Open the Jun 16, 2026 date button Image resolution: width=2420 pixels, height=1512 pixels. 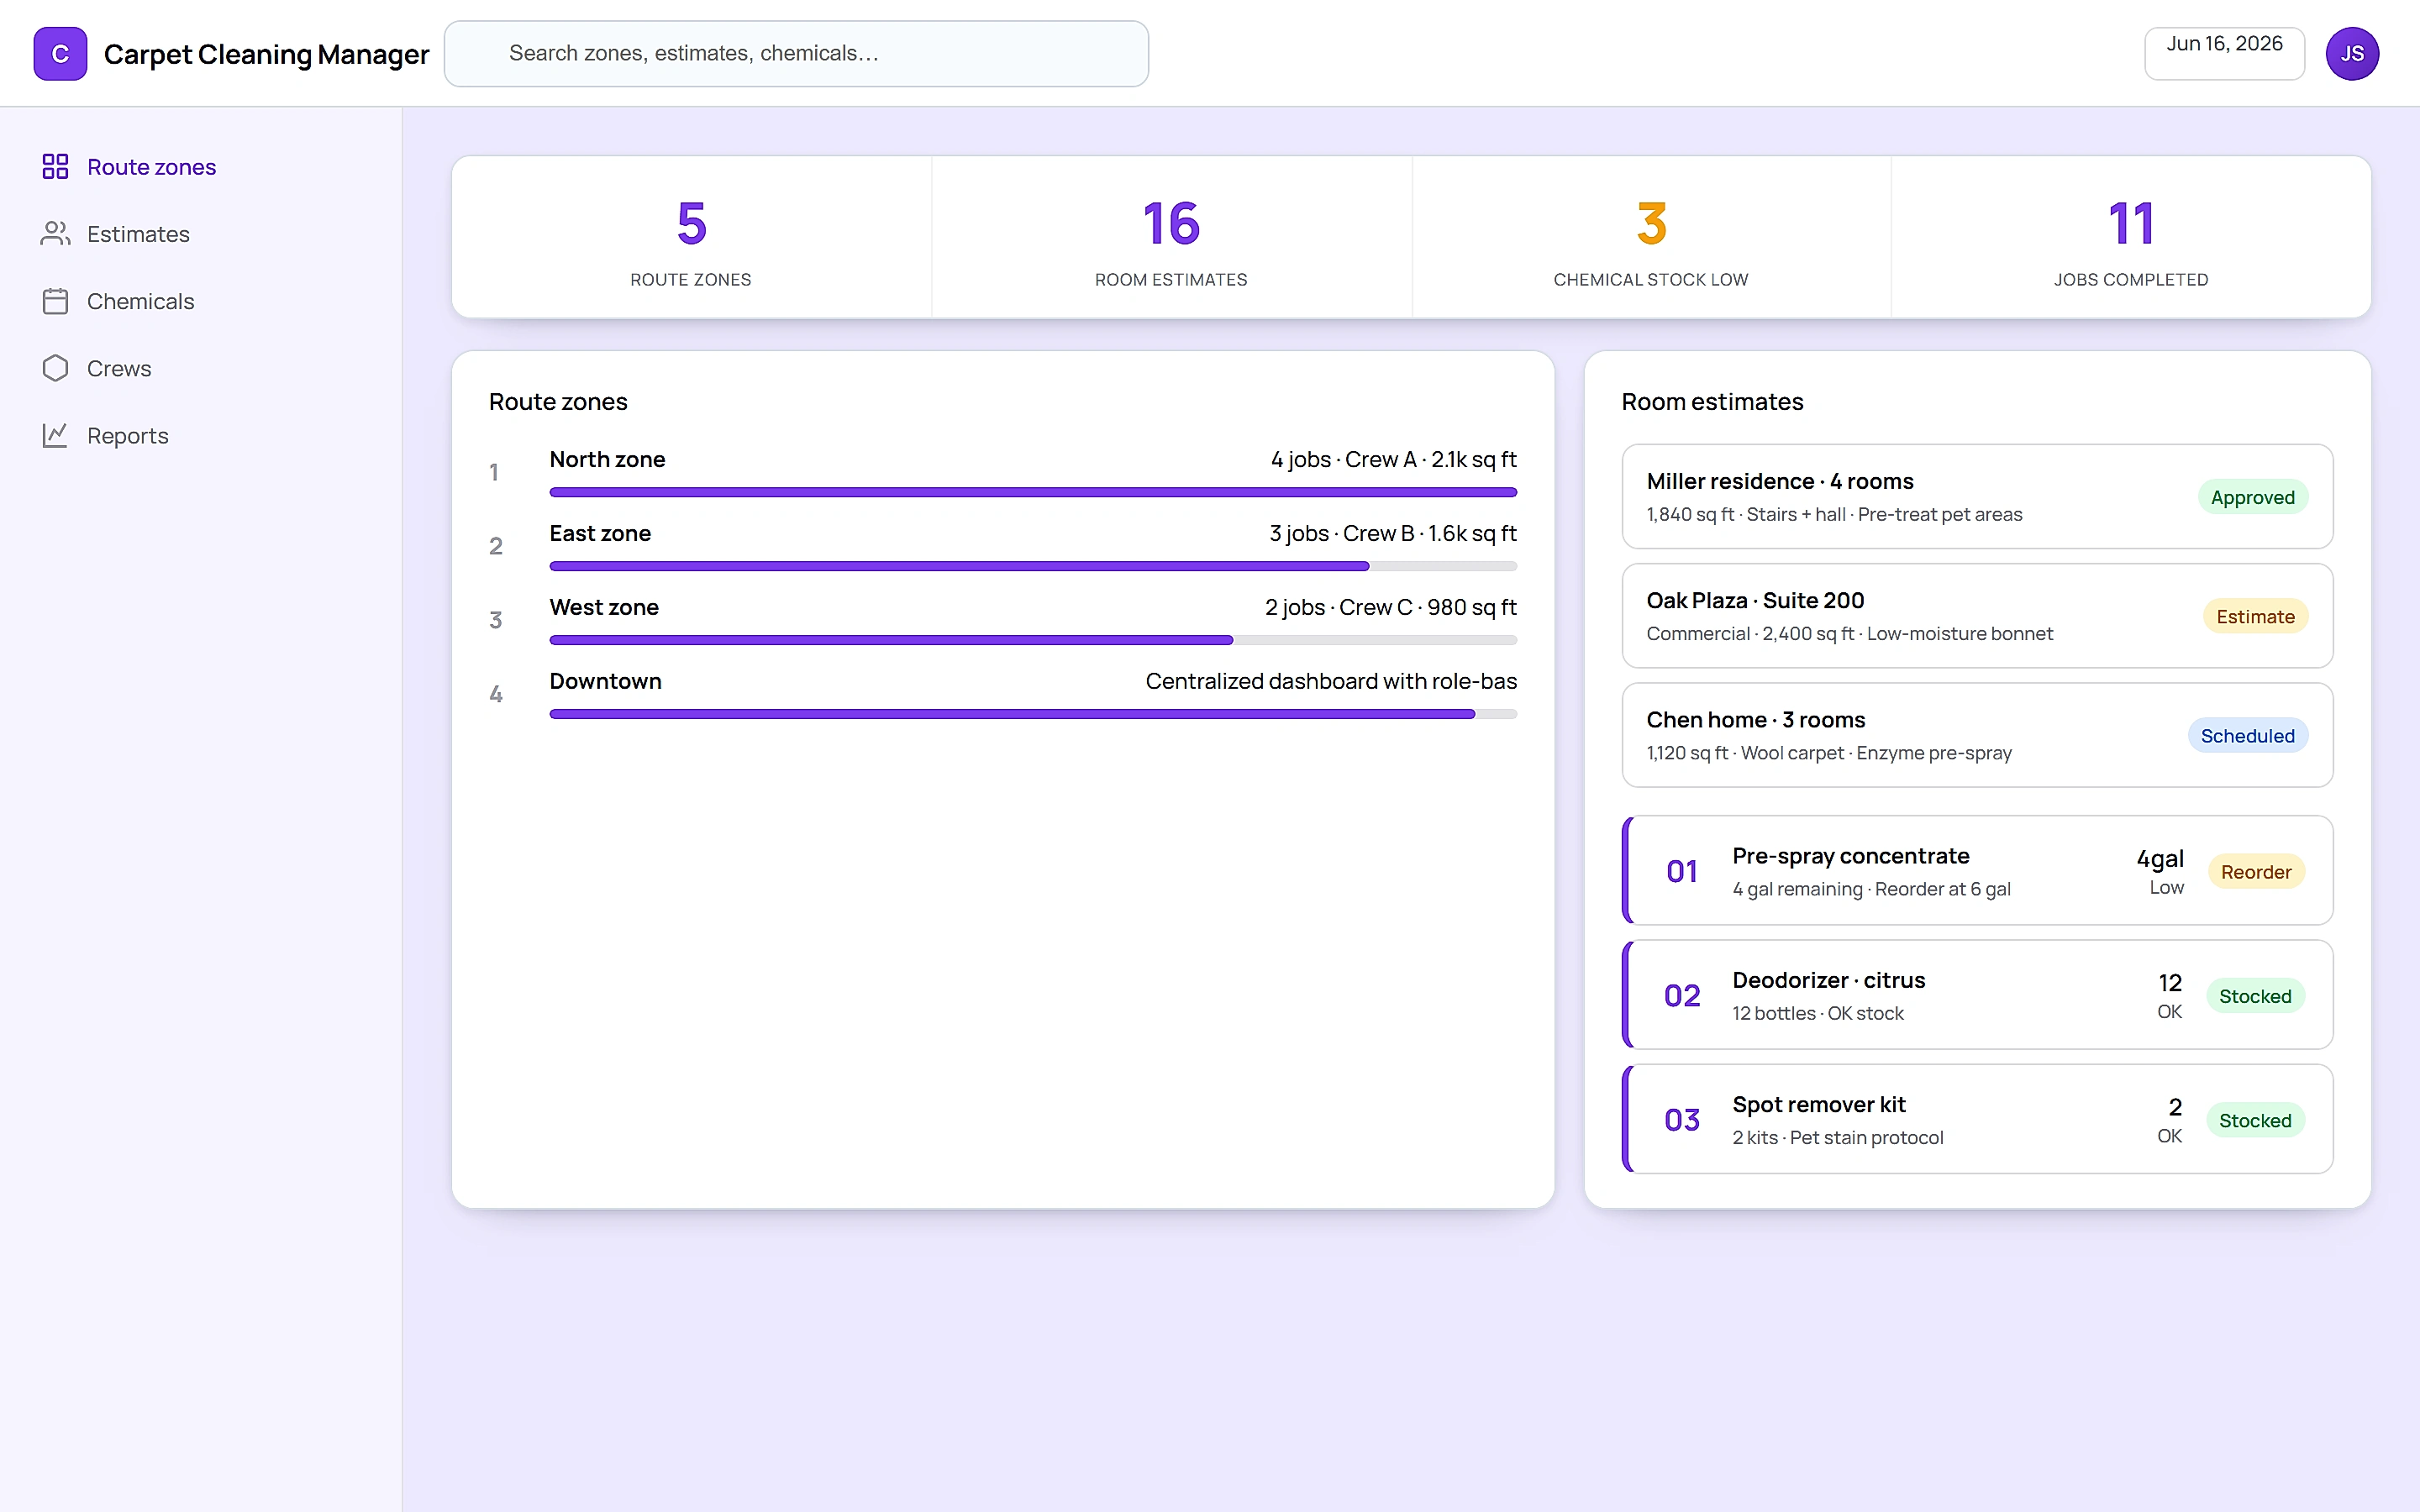click(x=2224, y=53)
